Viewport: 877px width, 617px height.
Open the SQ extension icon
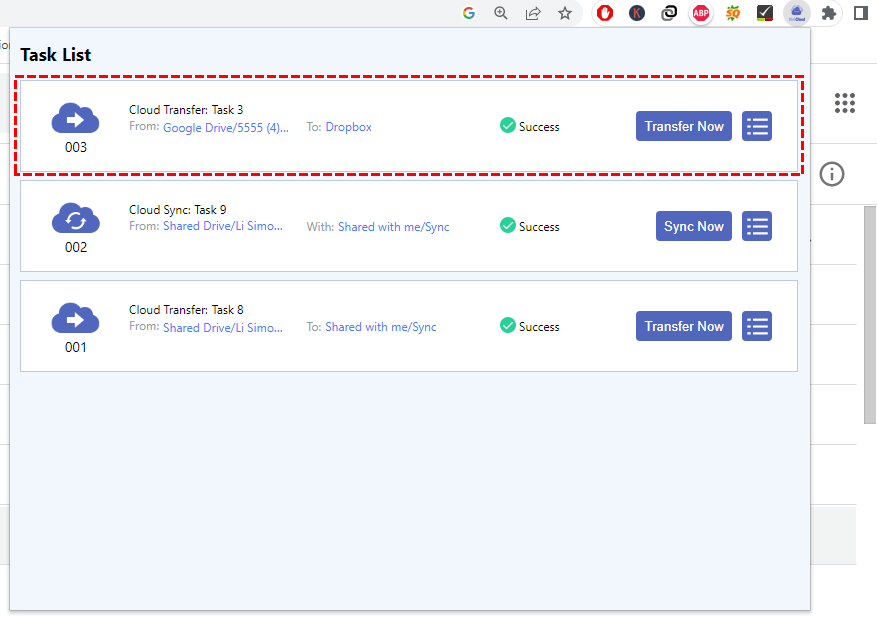point(733,13)
